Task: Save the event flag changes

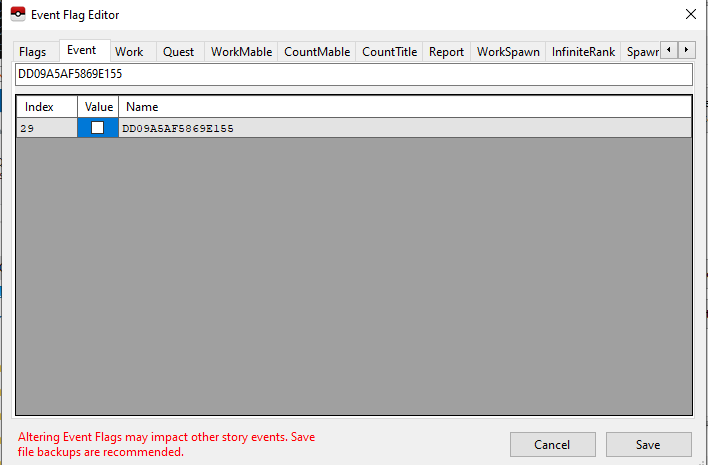Action: [647, 444]
